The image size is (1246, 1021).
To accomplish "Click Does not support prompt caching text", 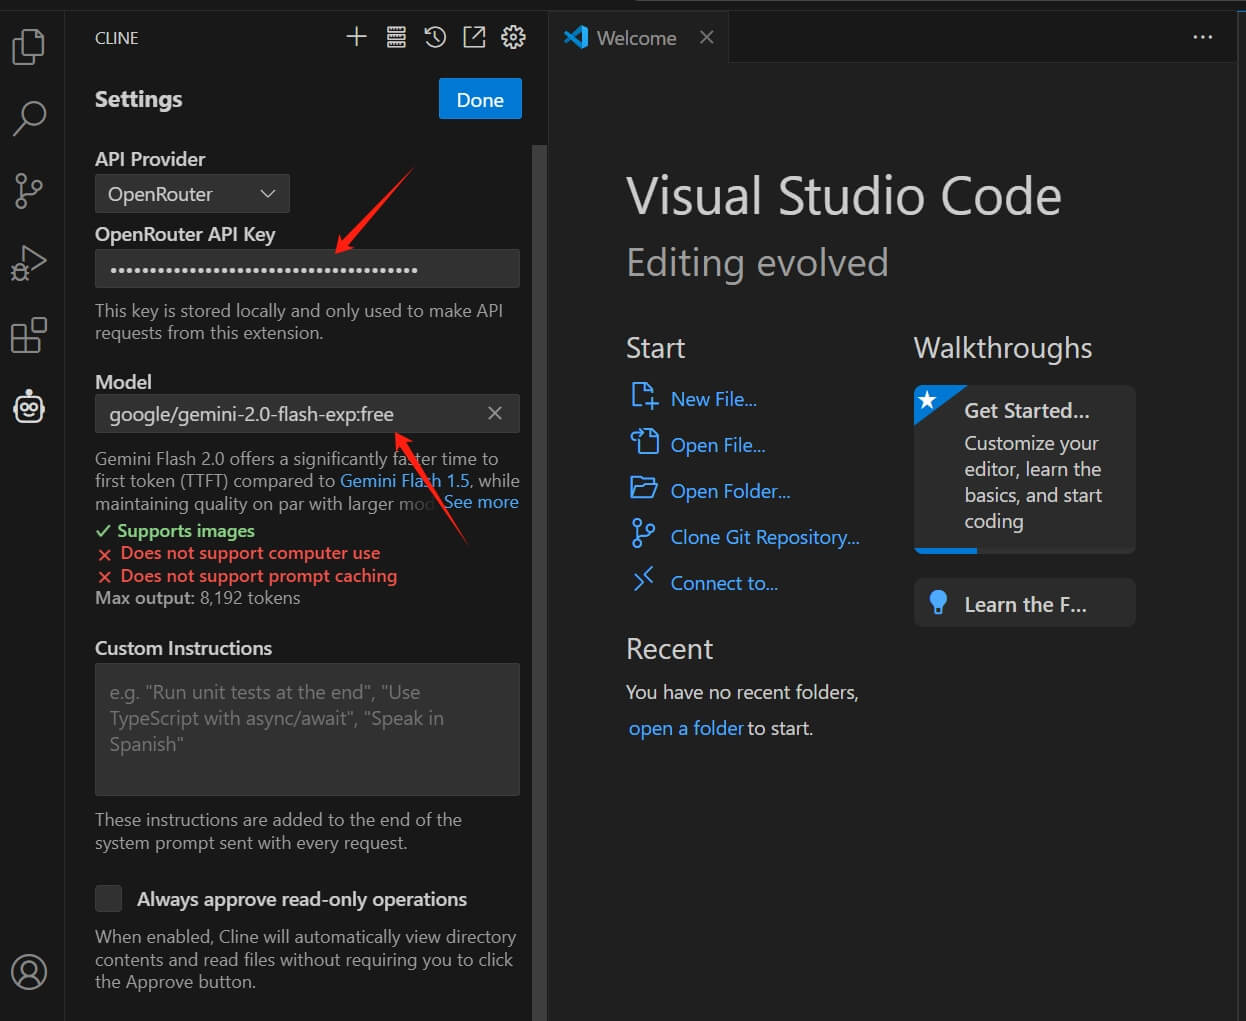I will (259, 576).
